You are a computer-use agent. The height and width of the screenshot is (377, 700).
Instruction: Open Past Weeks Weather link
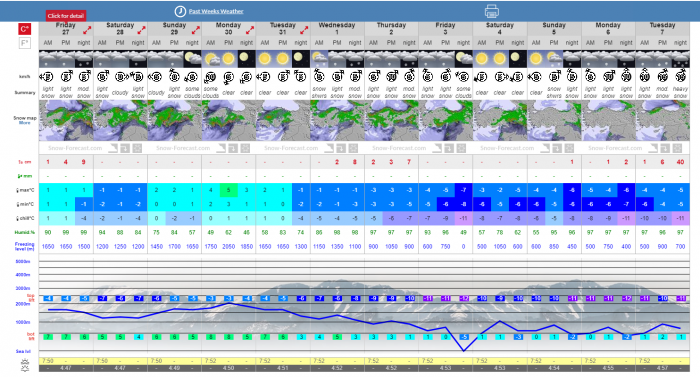pyautogui.click(x=216, y=11)
